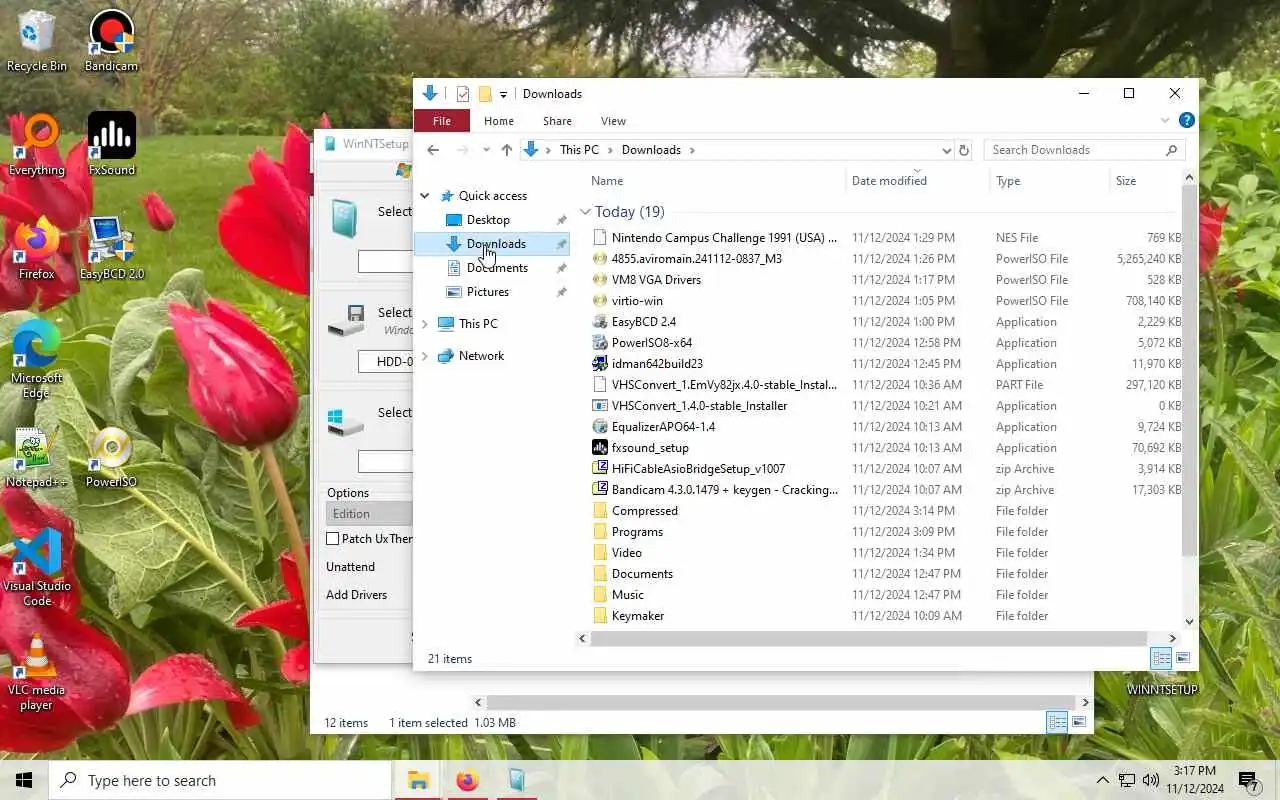
Task: Open the View ribbon tab
Action: [614, 121]
